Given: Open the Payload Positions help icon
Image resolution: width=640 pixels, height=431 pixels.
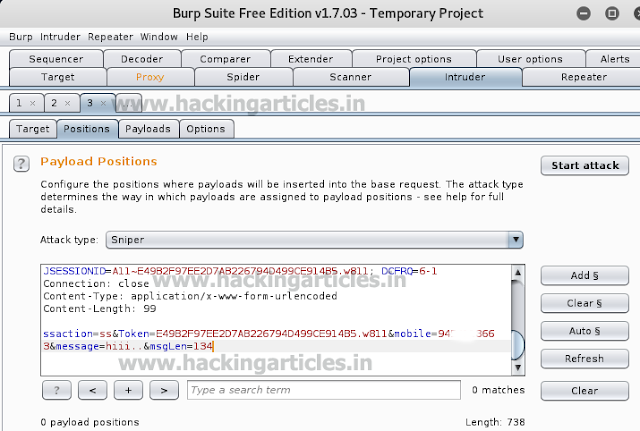Looking at the screenshot, I should coord(21,164).
